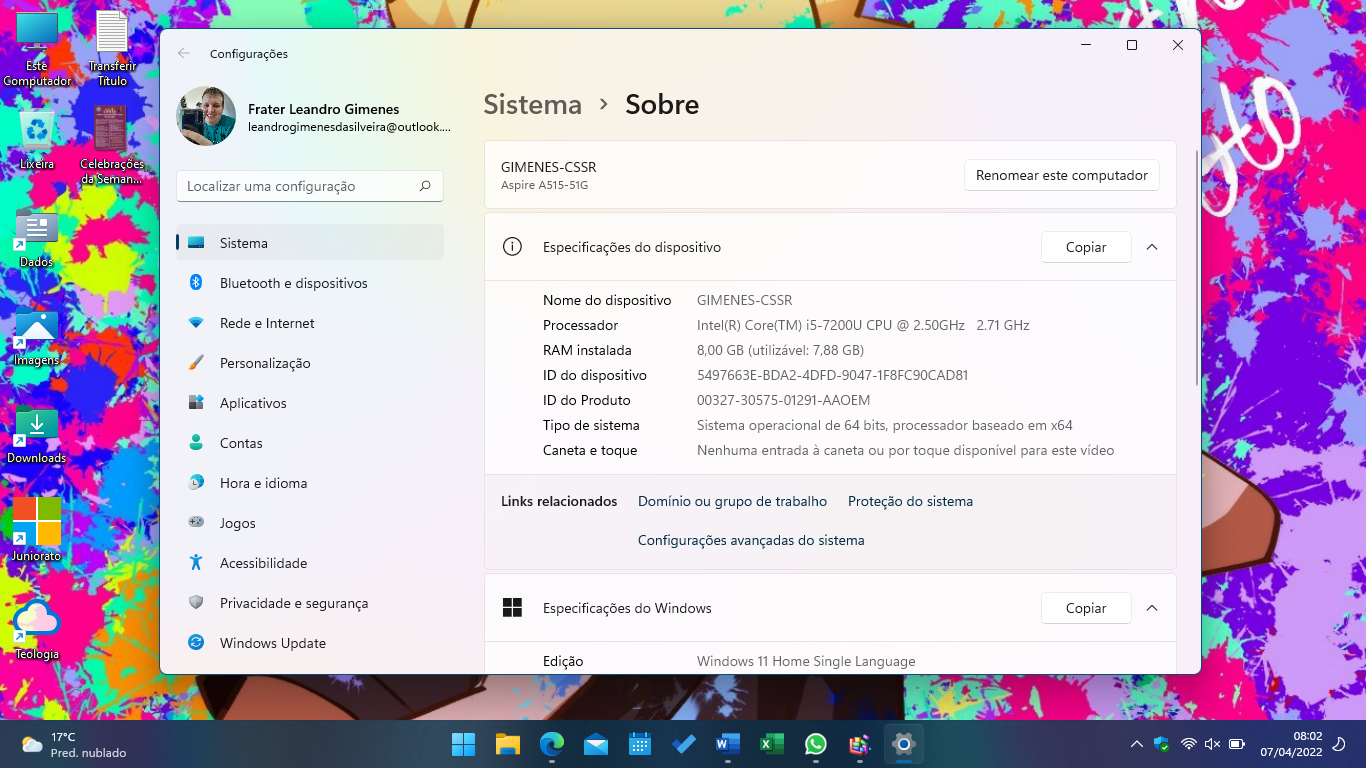Collapse the Especificações do Windows section chevron

point(1152,608)
